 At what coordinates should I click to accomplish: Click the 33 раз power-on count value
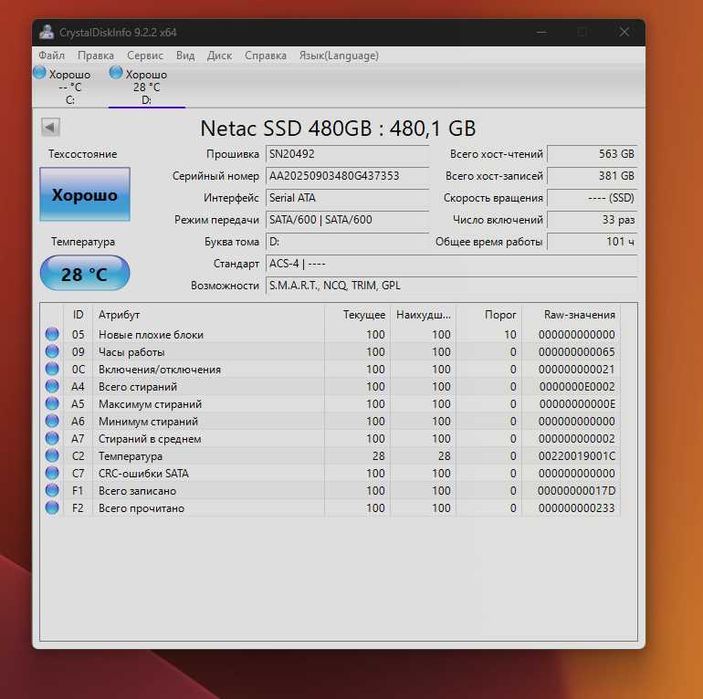tap(592, 220)
